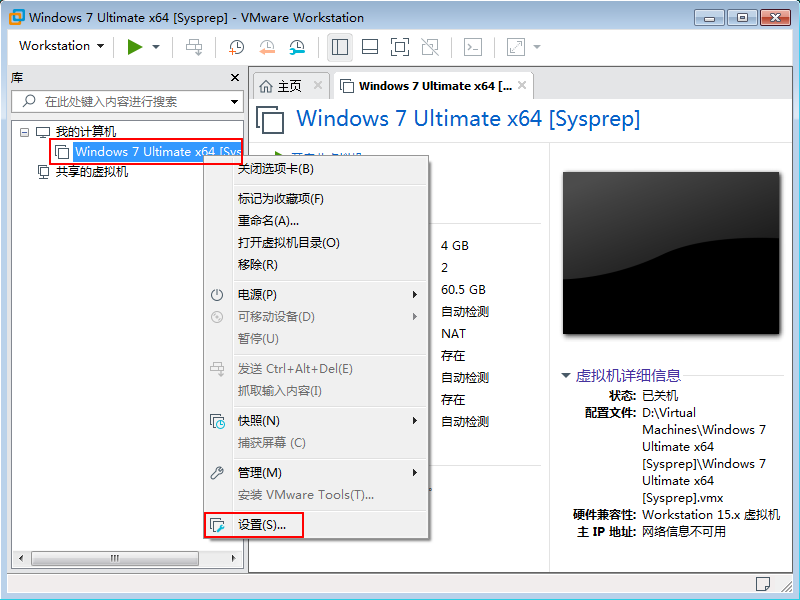Image resolution: width=800 pixels, height=600 pixels.
Task: Enter full screen mode from toolbar
Action: [399, 47]
